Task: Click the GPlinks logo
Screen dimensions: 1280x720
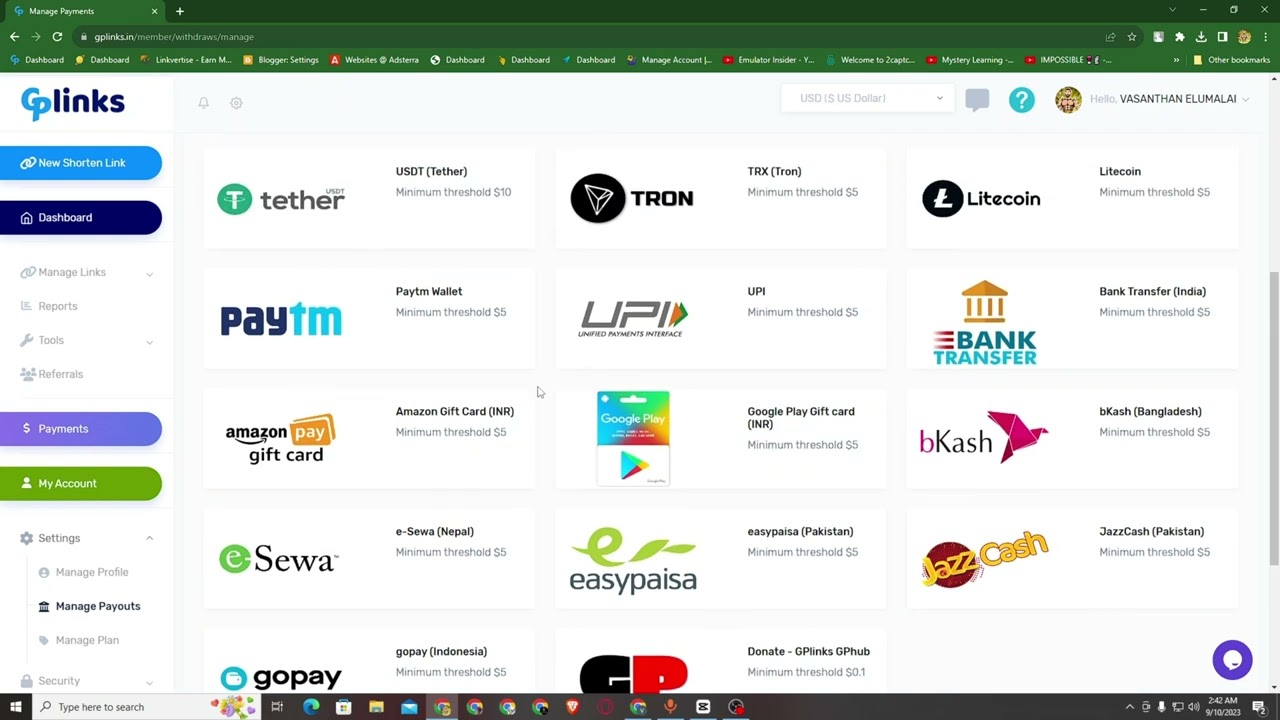Action: click(73, 102)
